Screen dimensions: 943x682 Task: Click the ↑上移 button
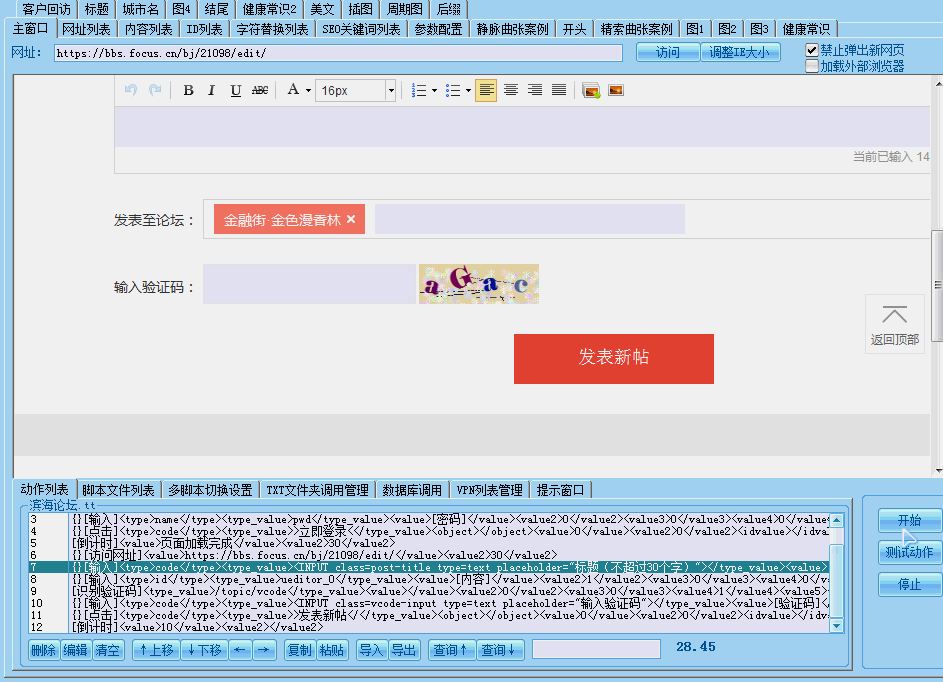(x=156, y=650)
